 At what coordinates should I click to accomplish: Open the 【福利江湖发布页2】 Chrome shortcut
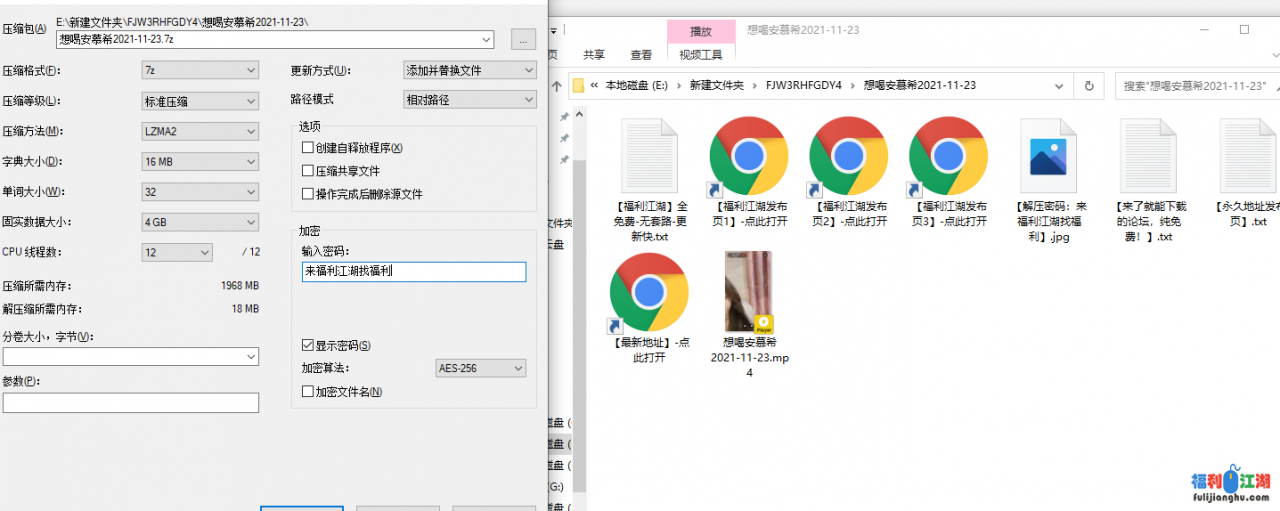[848, 156]
